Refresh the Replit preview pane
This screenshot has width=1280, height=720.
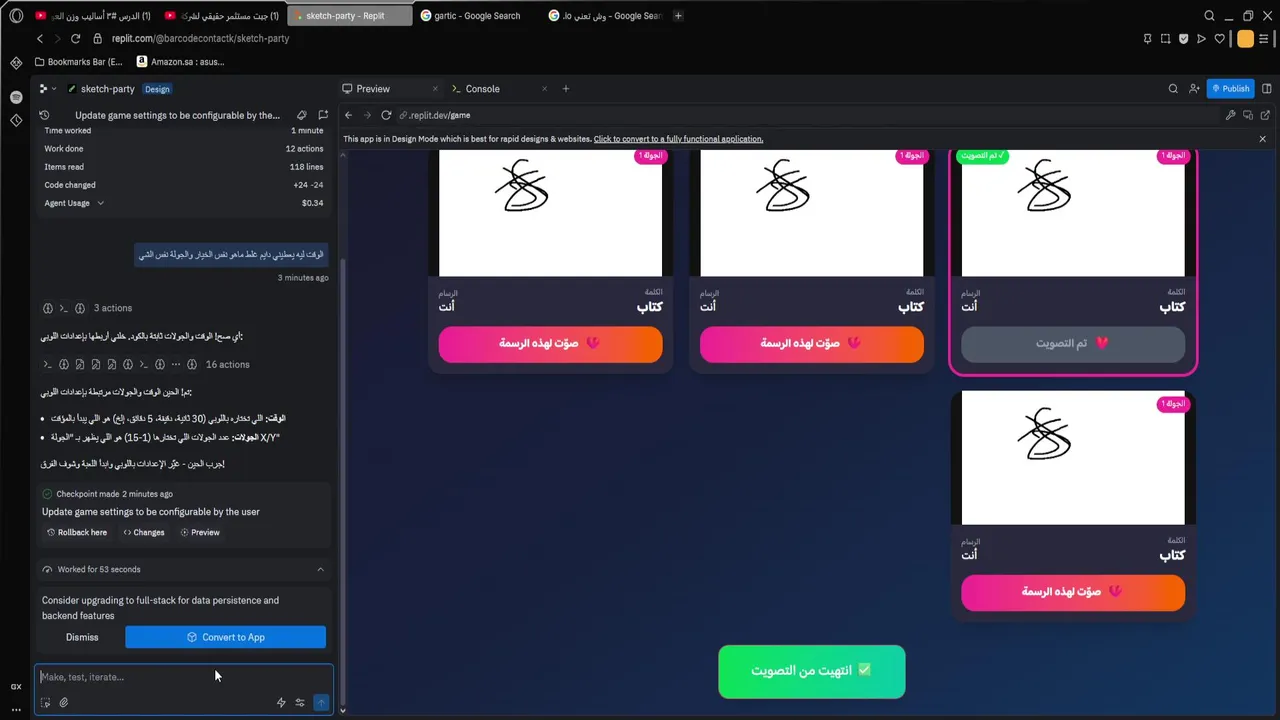coord(386,115)
